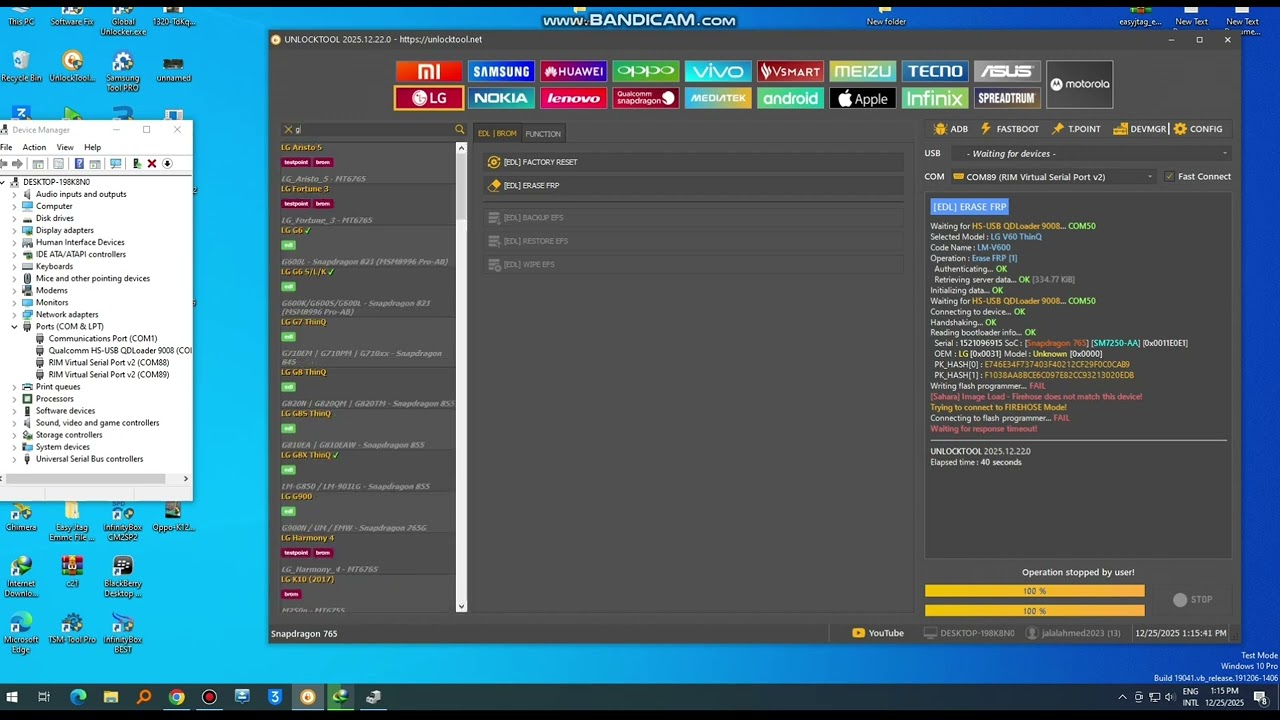The width and height of the screenshot is (1280, 720).
Task: Choose the Nokia brand tile
Action: [501, 98]
